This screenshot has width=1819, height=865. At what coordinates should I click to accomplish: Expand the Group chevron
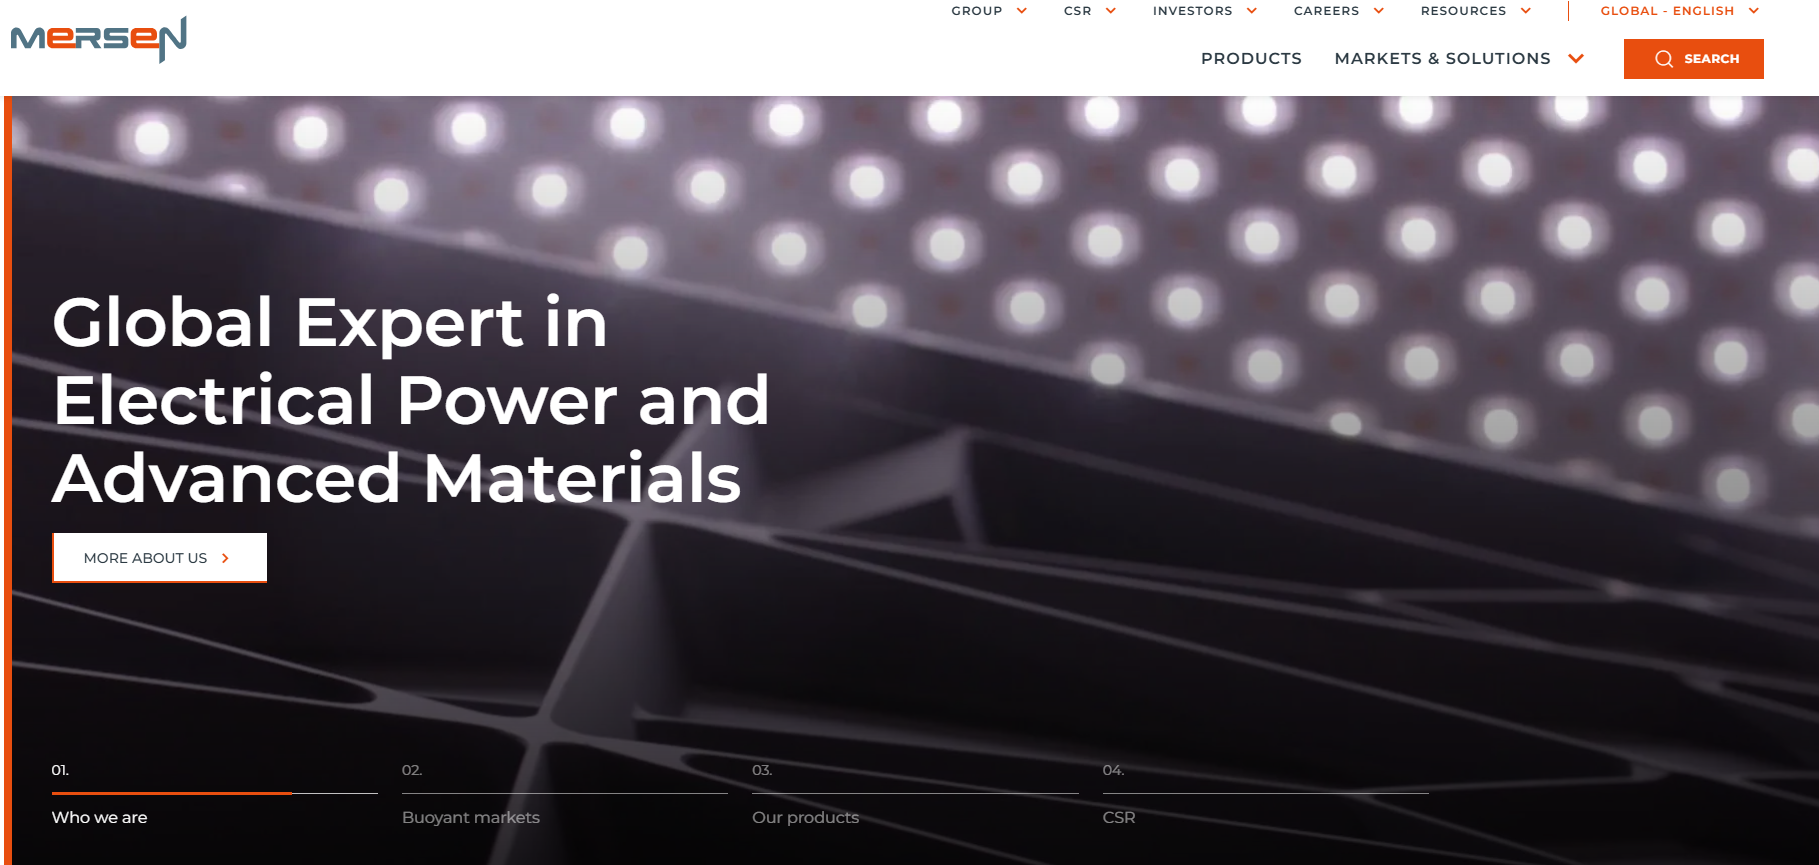(x=1022, y=11)
